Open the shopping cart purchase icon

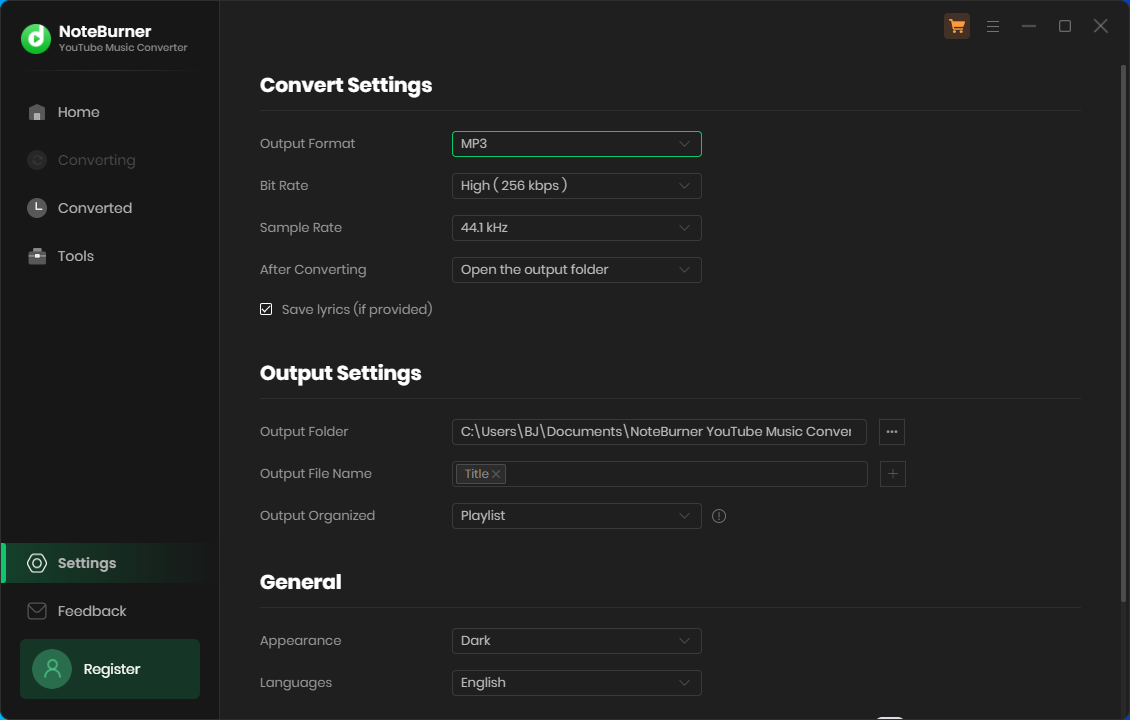coord(956,26)
